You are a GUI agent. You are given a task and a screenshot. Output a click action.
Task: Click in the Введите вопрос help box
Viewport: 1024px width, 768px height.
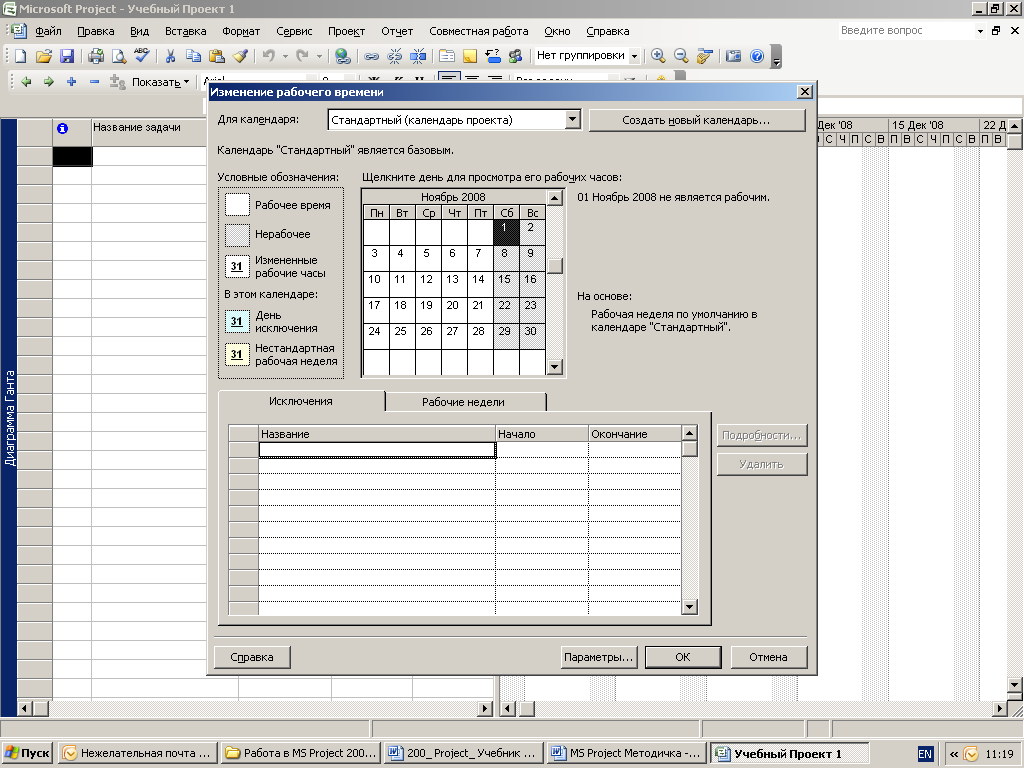pyautogui.click(x=905, y=31)
